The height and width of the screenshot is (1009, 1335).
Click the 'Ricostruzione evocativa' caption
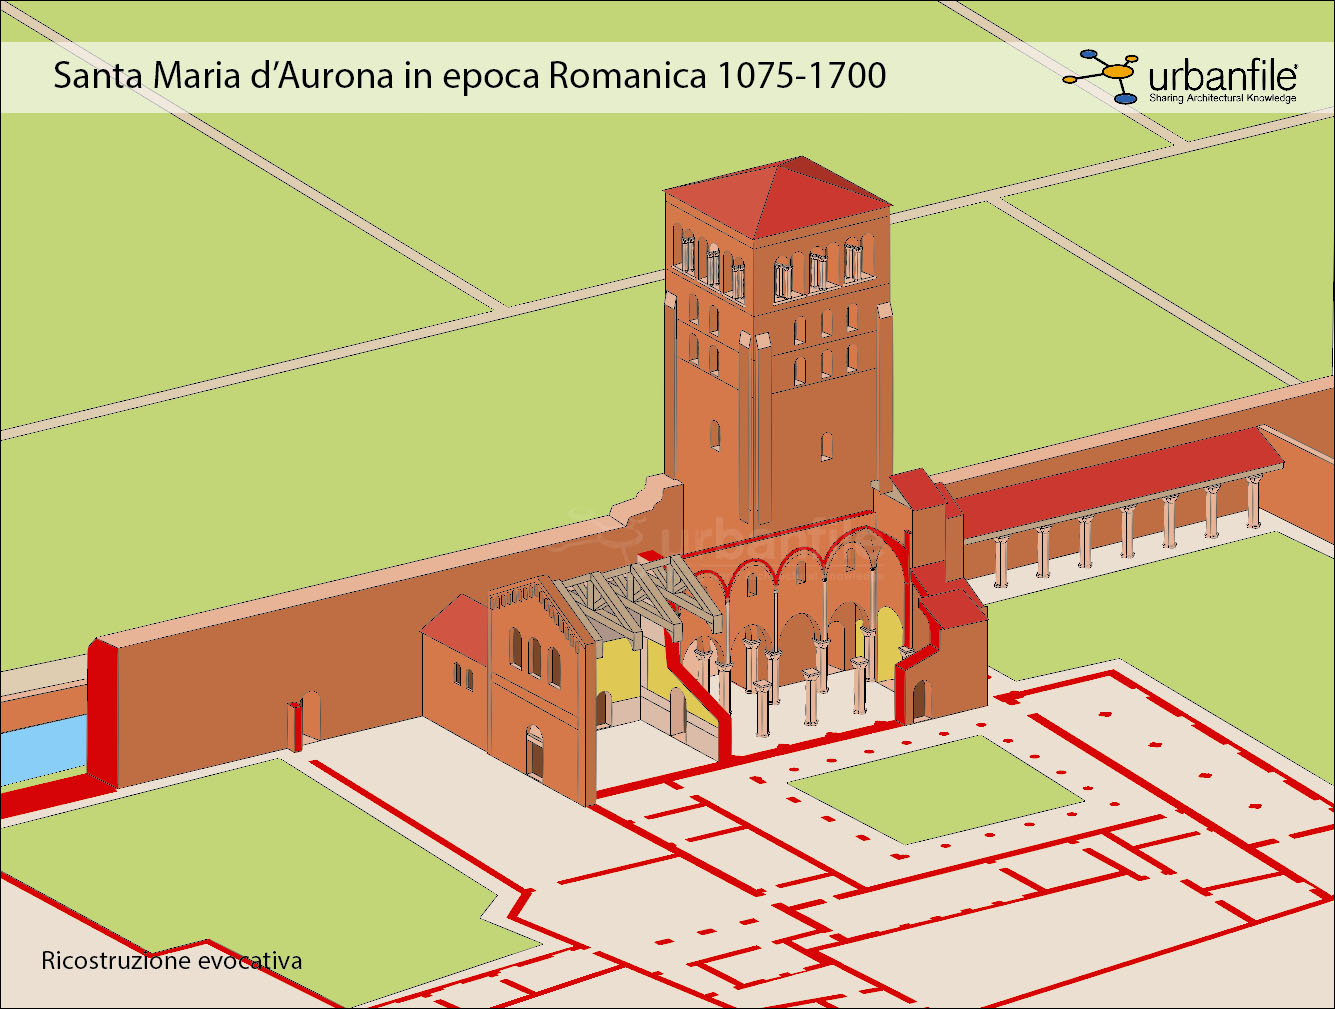click(x=171, y=961)
